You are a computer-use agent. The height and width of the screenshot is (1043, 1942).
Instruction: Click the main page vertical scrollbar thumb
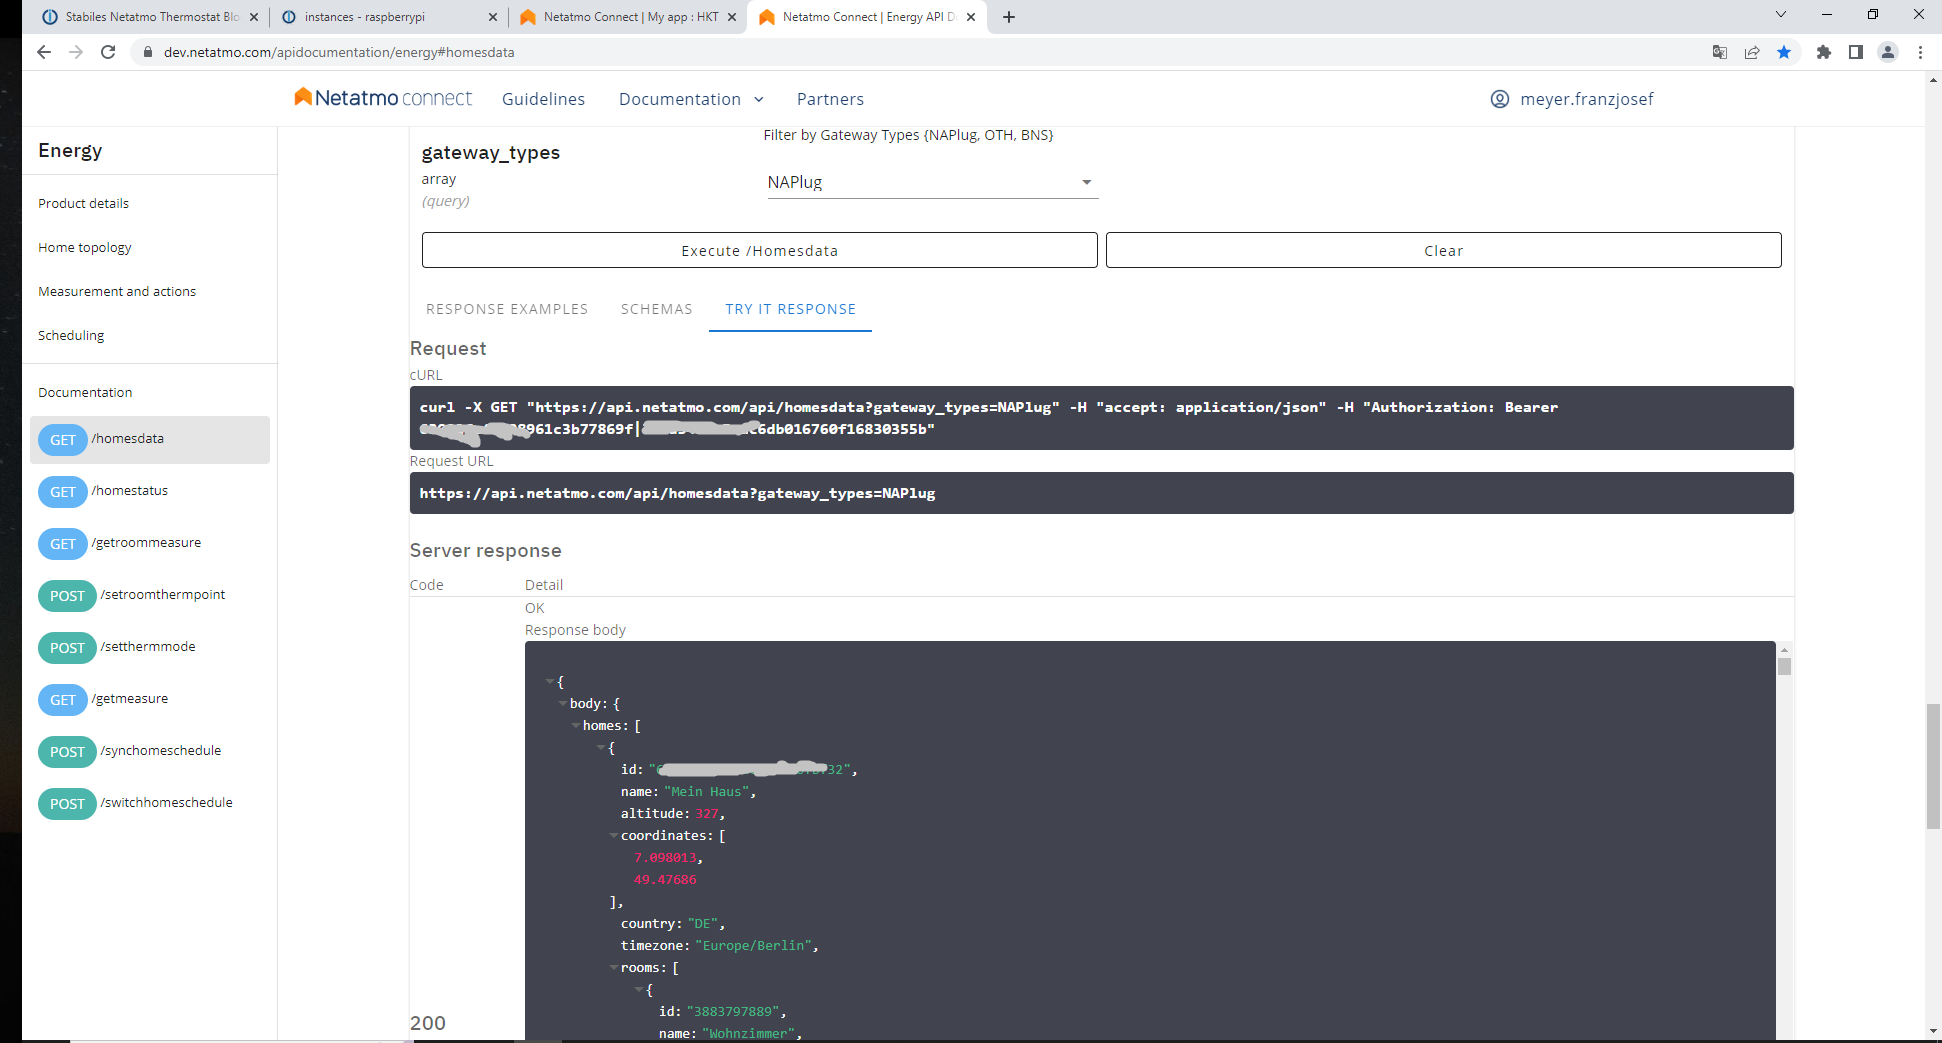pyautogui.click(x=1933, y=766)
